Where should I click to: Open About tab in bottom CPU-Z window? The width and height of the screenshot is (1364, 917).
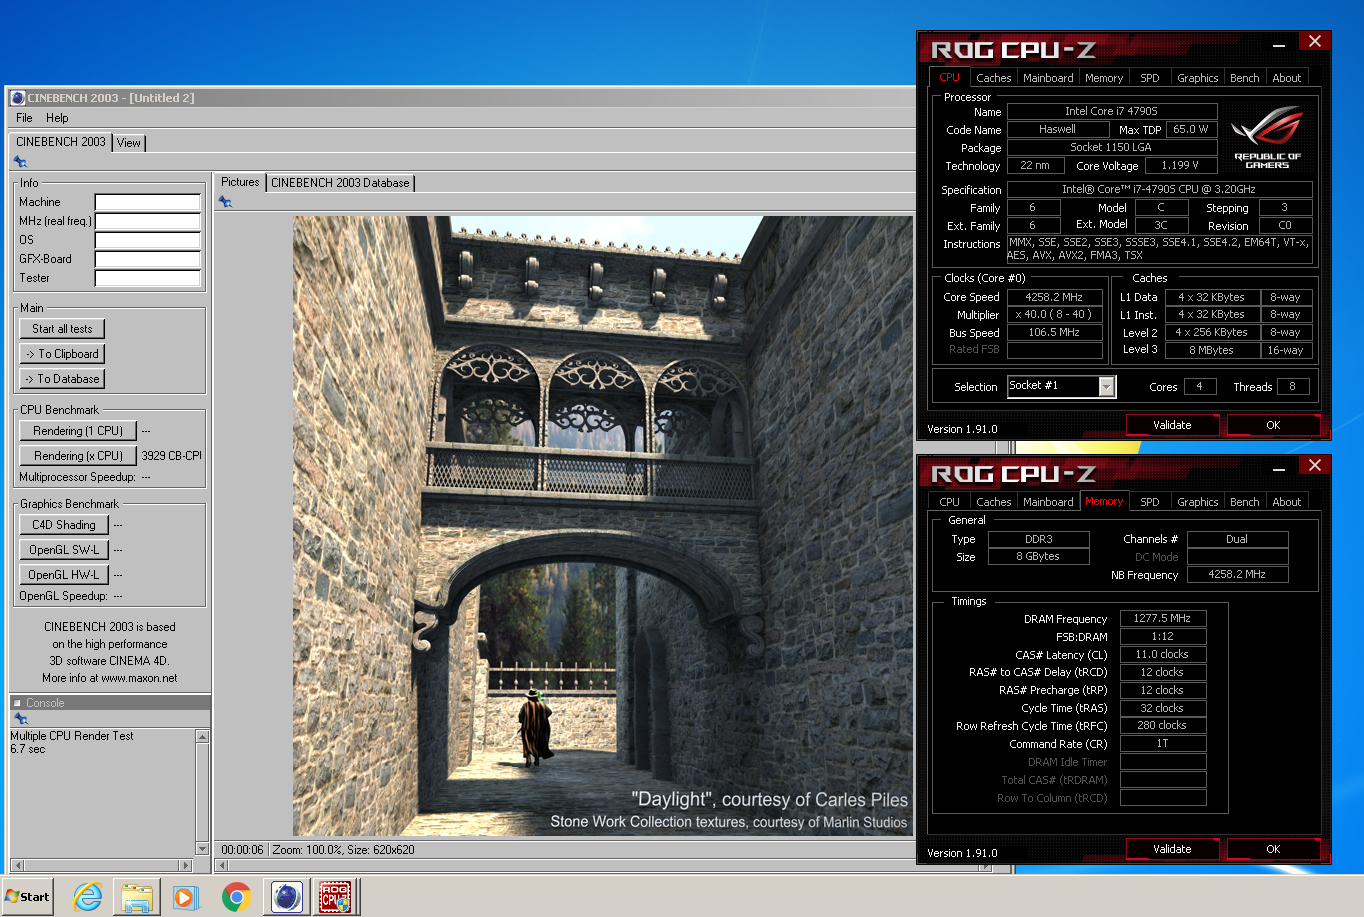[1287, 502]
